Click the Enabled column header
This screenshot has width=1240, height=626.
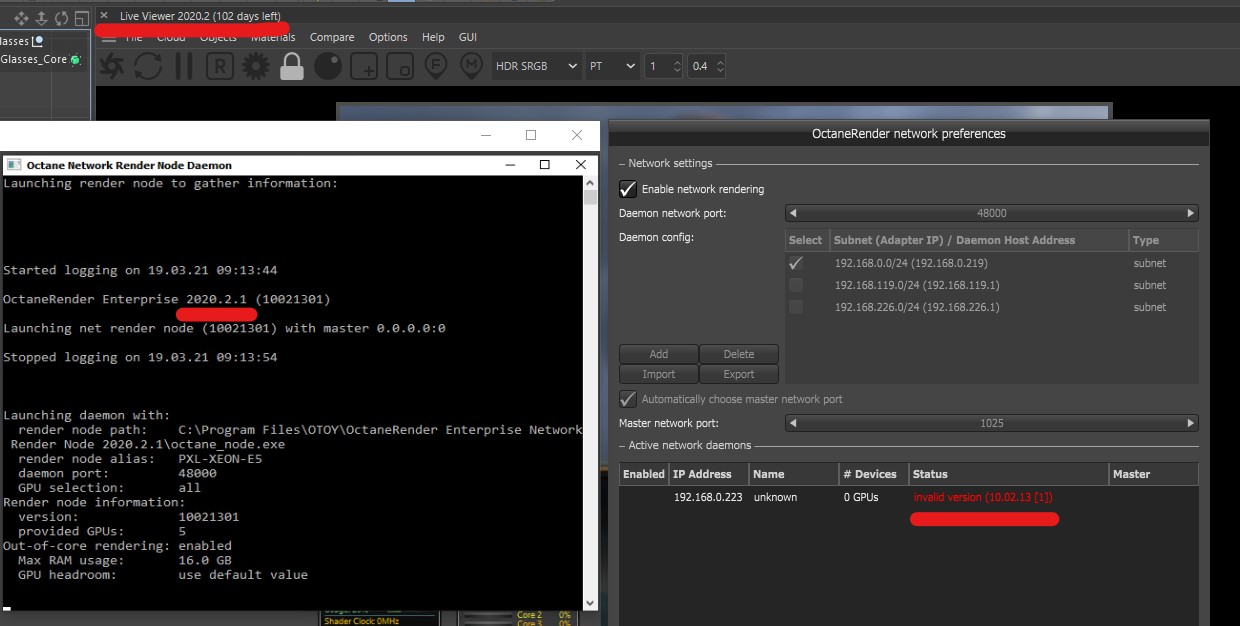(644, 474)
